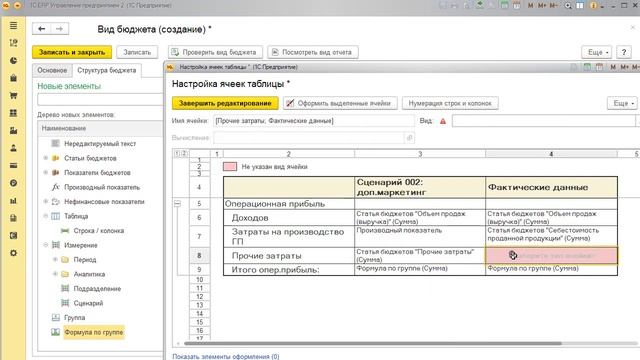The width and height of the screenshot is (640, 360).
Task: Select the Нередактируемый текст element
Action: pyautogui.click(x=100, y=144)
